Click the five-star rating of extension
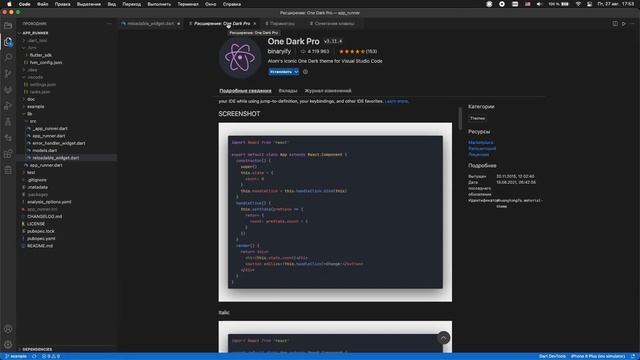This screenshot has width=640, height=360. coord(352,51)
